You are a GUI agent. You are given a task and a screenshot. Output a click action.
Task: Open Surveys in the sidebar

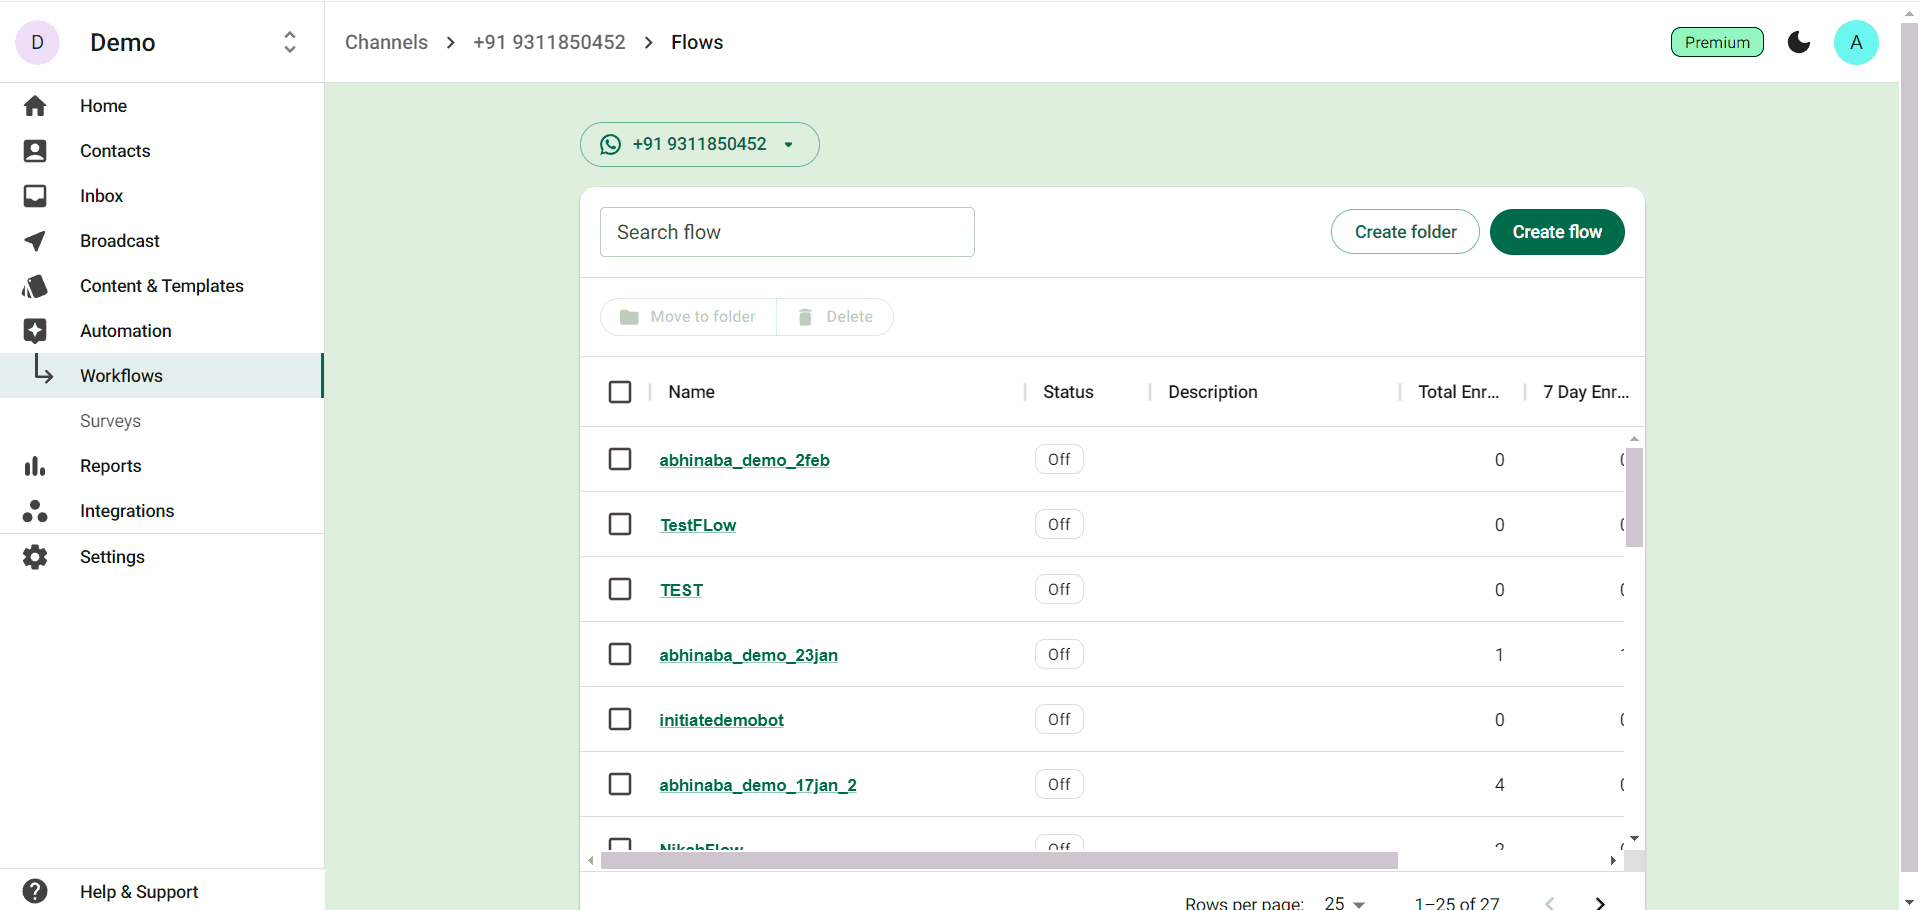click(x=110, y=421)
